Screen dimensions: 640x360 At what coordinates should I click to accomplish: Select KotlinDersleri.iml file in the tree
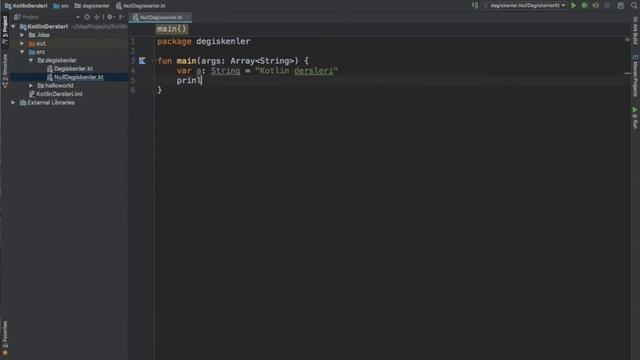[x=56, y=94]
